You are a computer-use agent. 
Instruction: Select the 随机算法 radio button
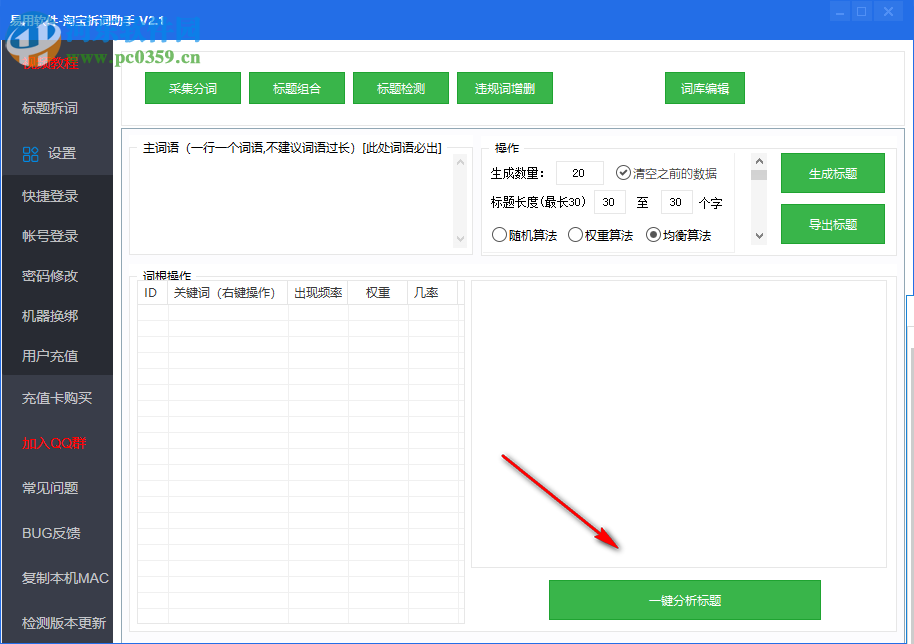(x=500, y=234)
